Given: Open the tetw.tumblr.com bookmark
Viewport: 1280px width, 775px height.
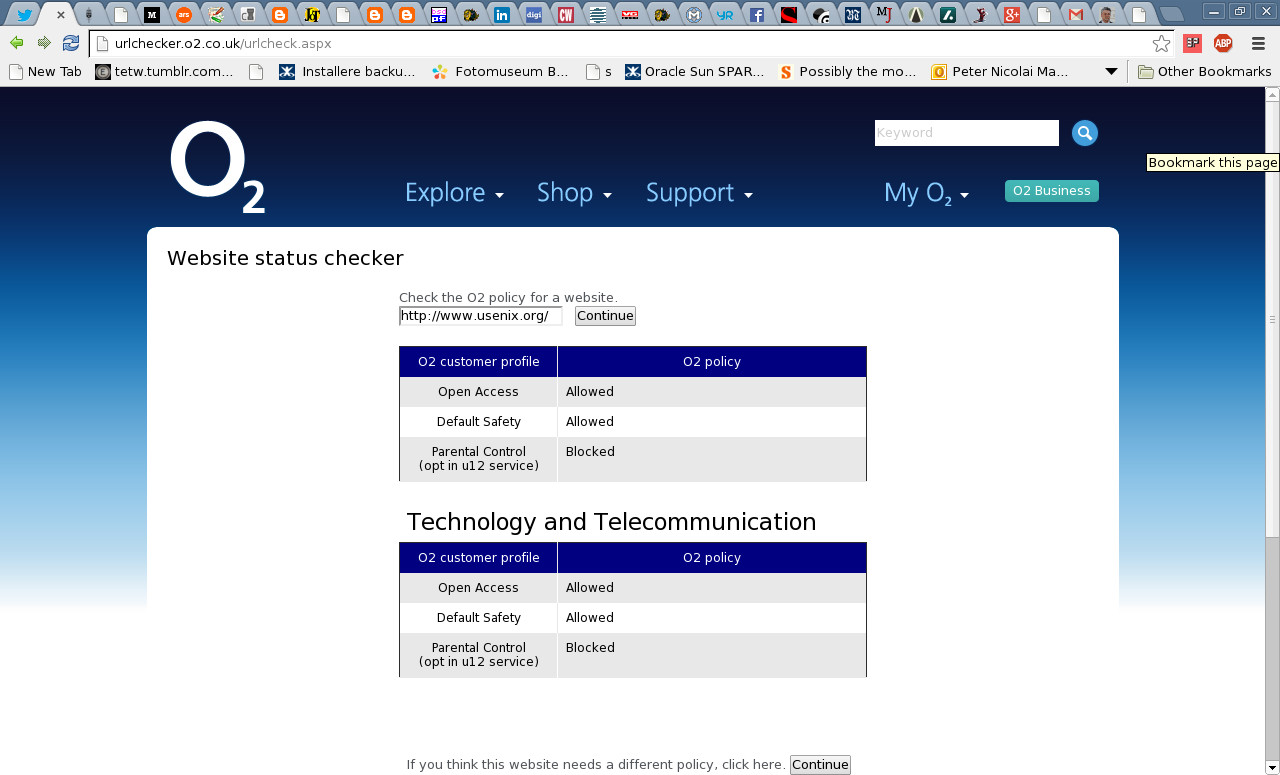Looking at the screenshot, I should tap(164, 72).
